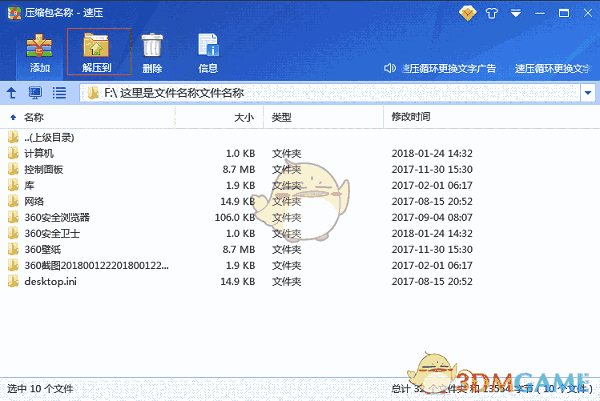Sort by 大小 column header
The width and height of the screenshot is (600, 401).
click(244, 117)
